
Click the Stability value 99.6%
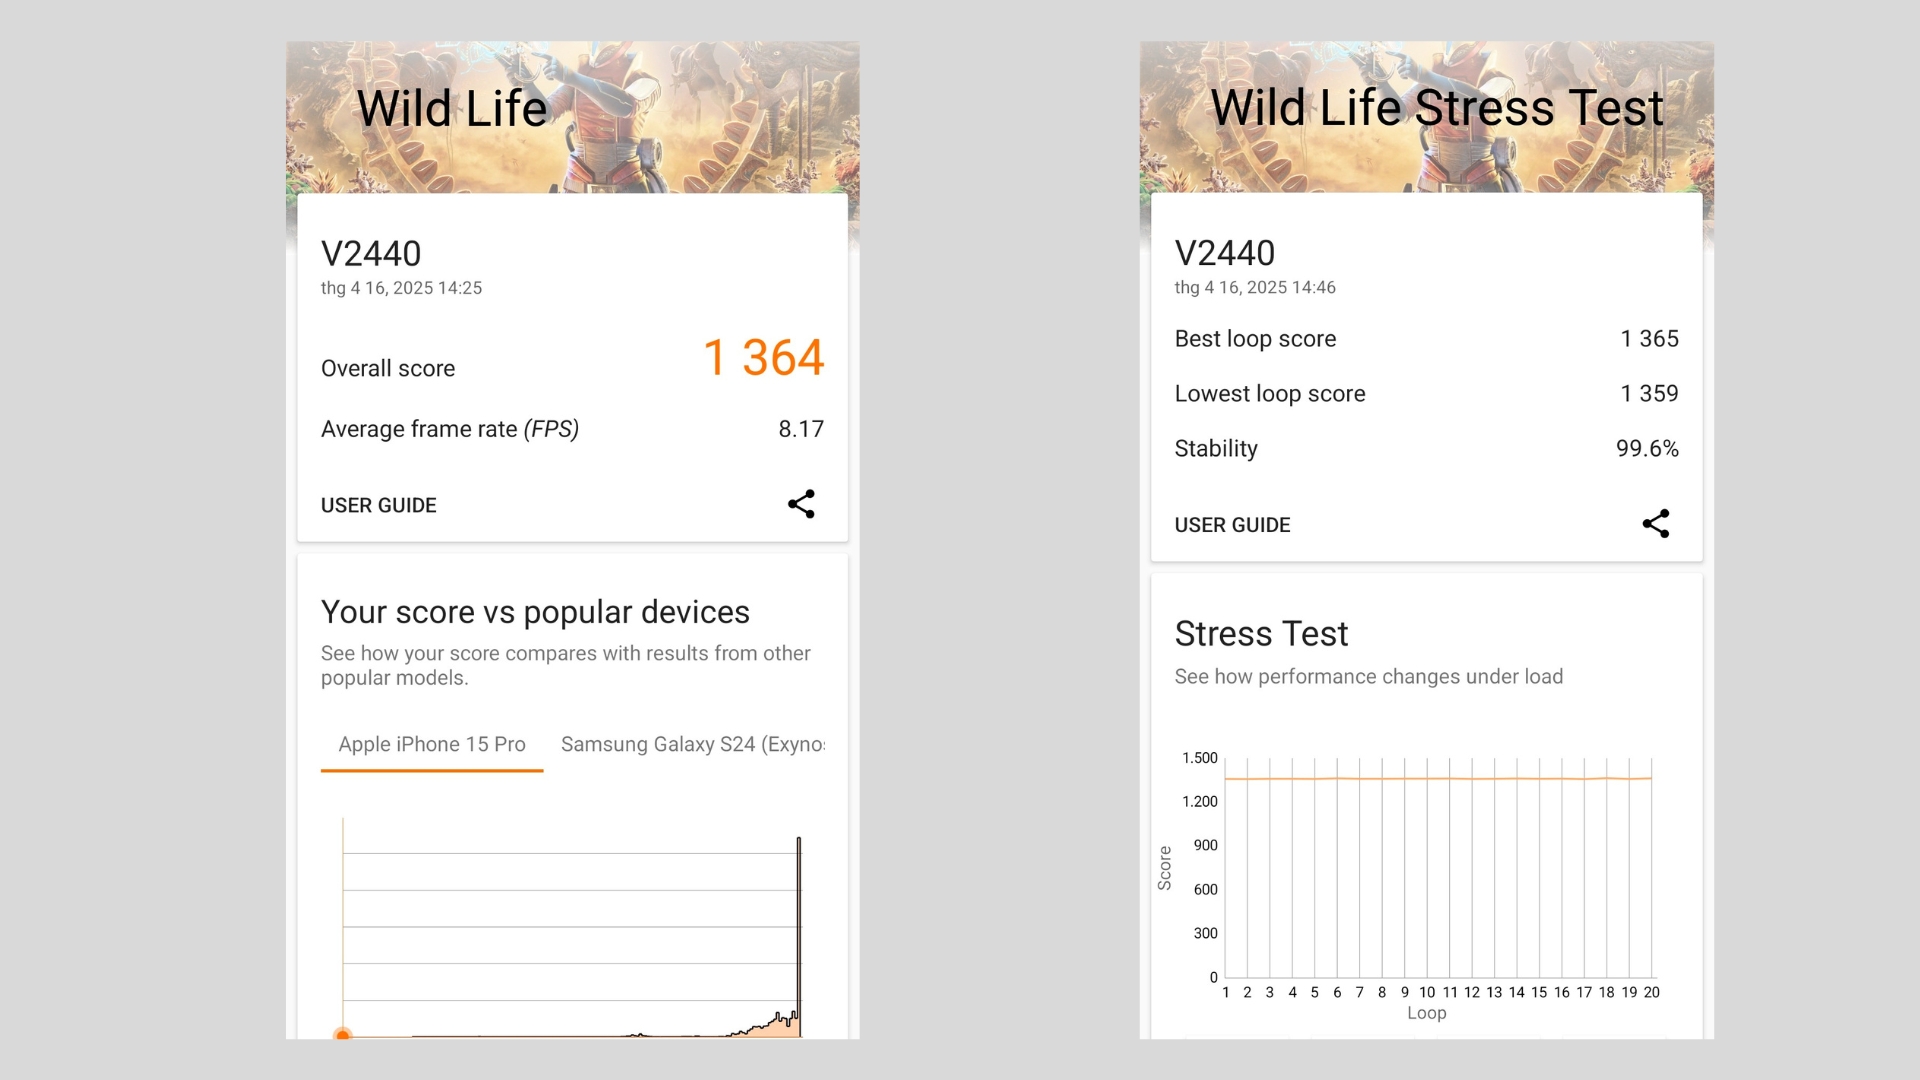click(1647, 449)
